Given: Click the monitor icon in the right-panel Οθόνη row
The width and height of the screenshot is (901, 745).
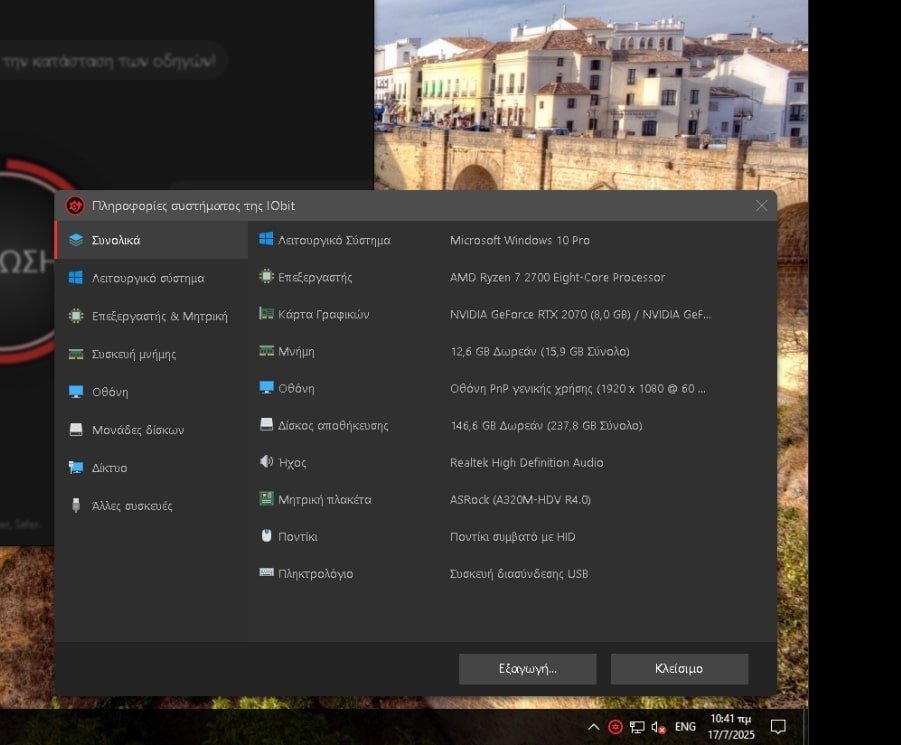Looking at the screenshot, I should click(266, 388).
